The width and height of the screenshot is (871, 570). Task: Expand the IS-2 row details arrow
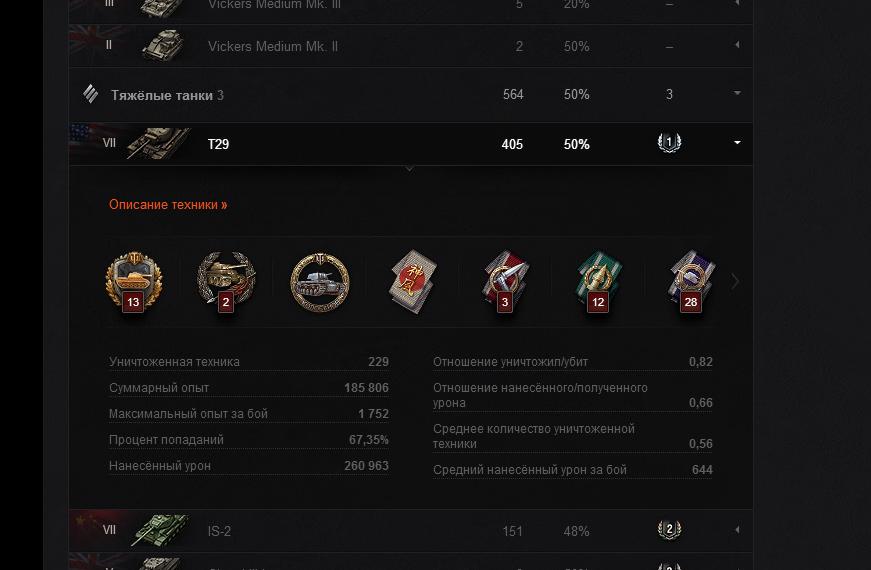(x=737, y=530)
